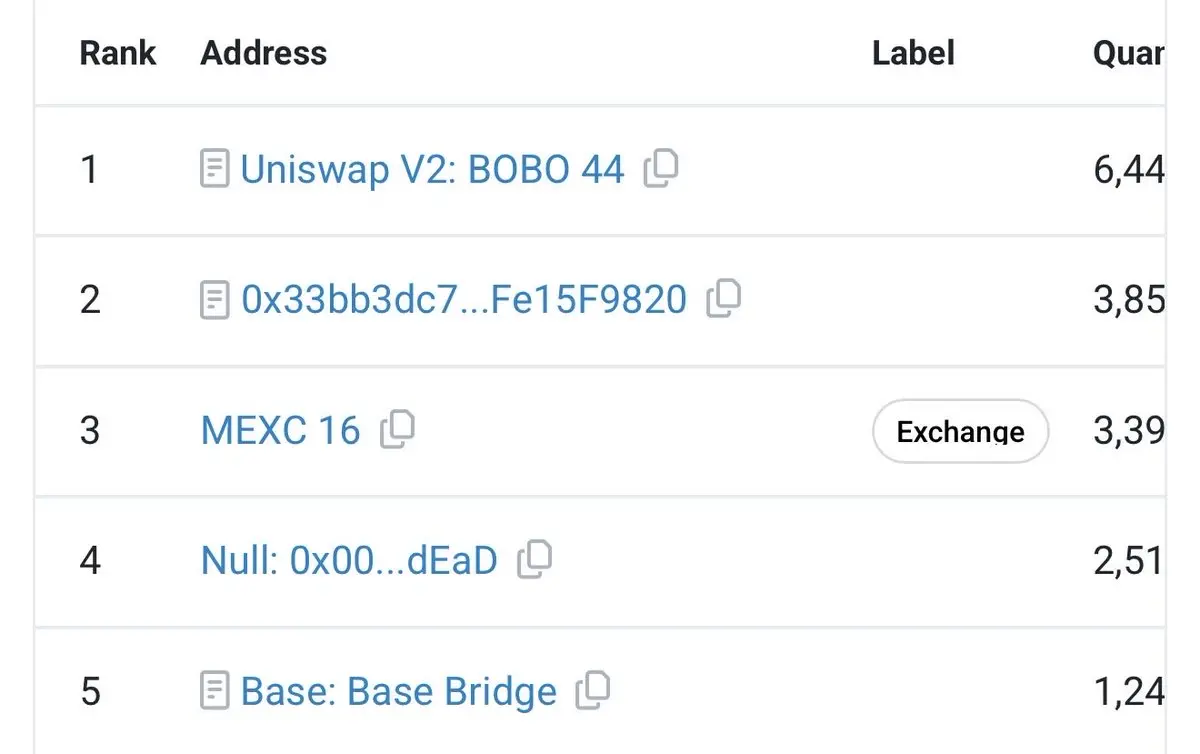Copy the Null: 0x00...dEaD address

coord(534,559)
